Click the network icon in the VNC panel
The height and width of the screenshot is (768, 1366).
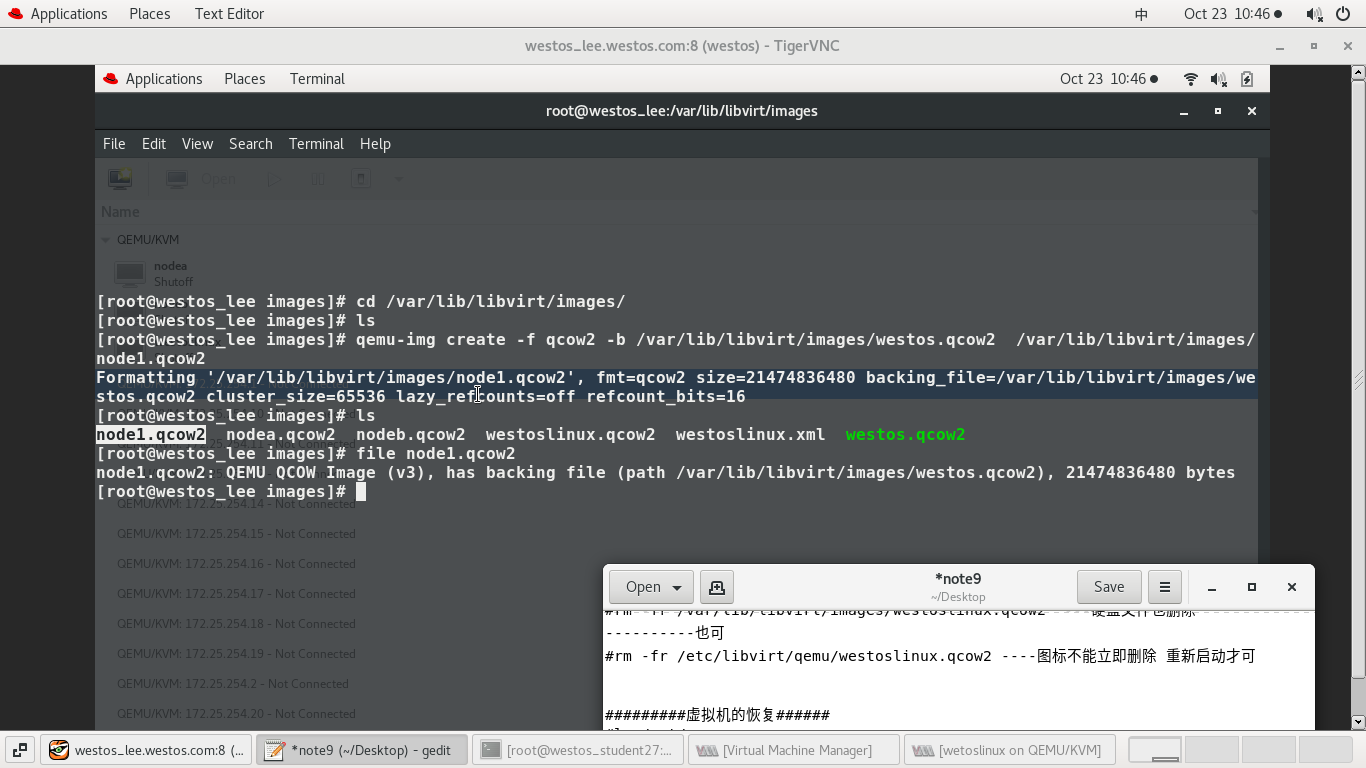pyautogui.click(x=1190, y=79)
